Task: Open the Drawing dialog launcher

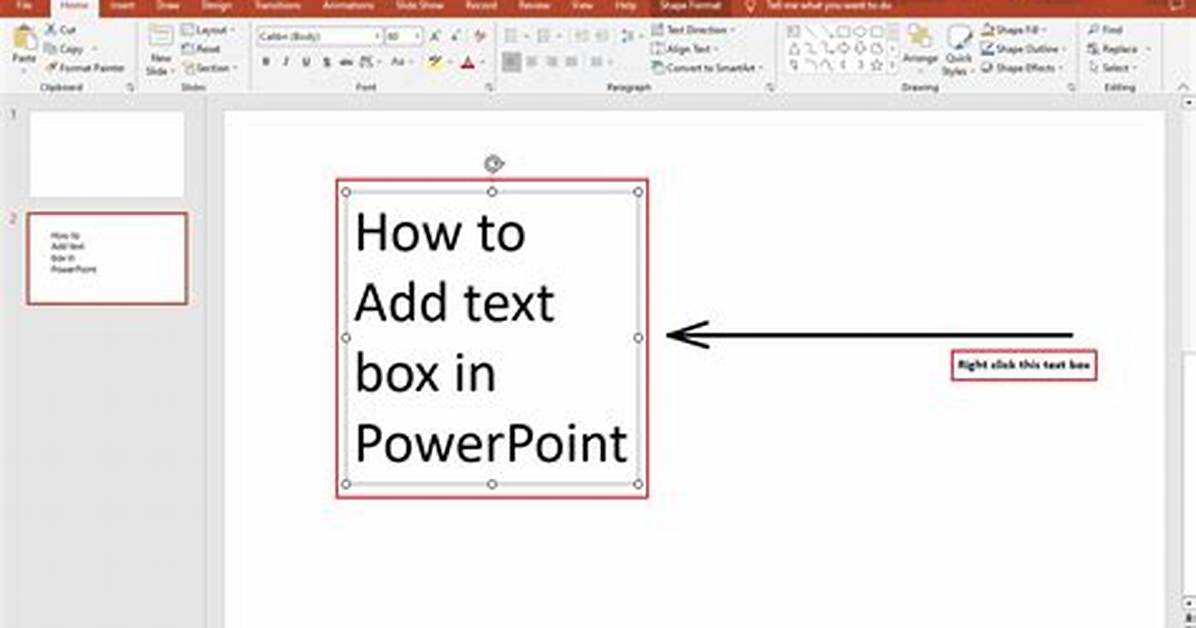Action: (1071, 88)
